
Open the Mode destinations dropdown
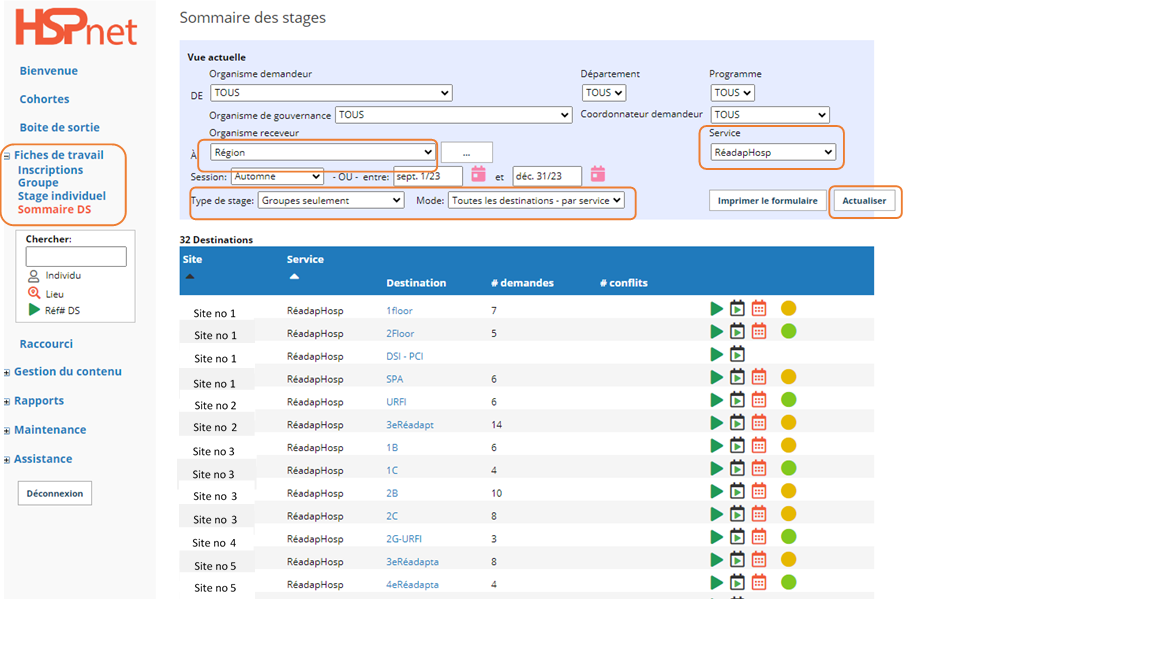coord(536,201)
